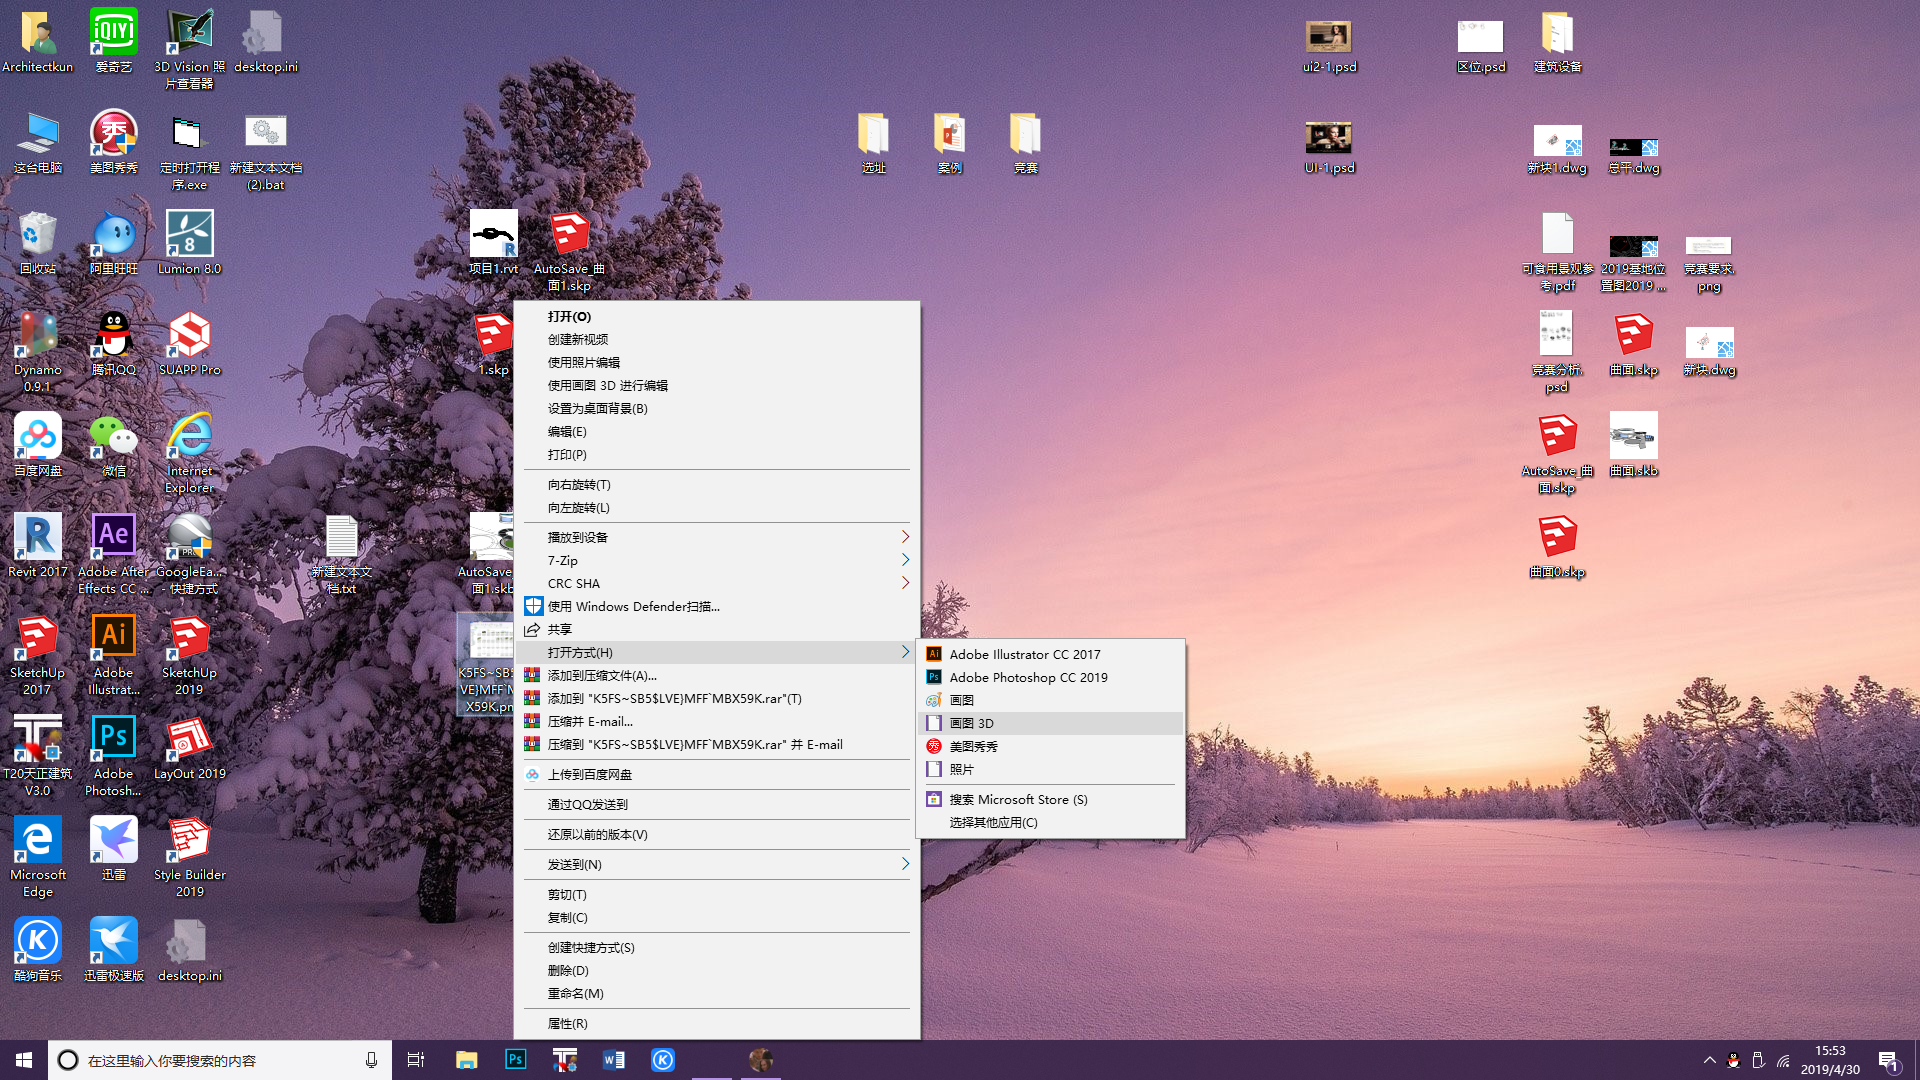Expand the 7-Zip submenu
The image size is (1920, 1080).
pyautogui.click(x=716, y=560)
